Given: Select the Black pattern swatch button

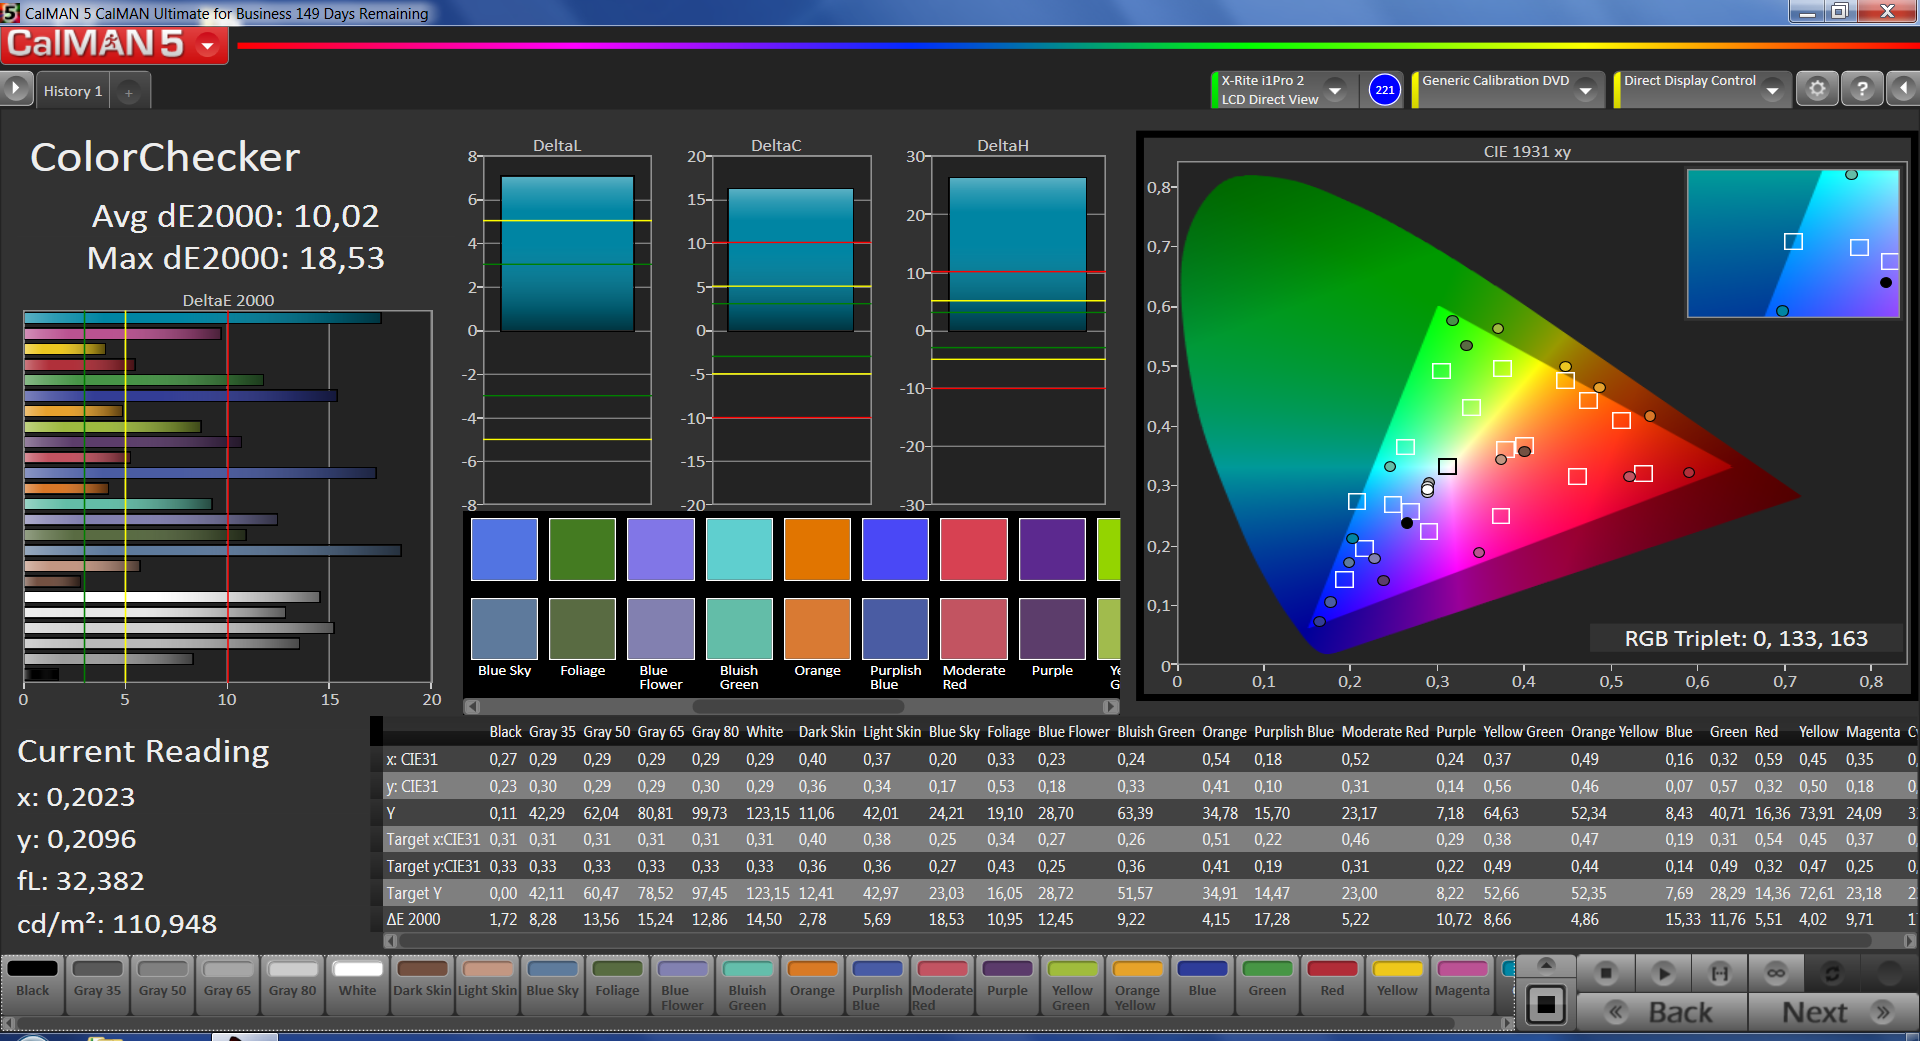Looking at the screenshot, I should [33, 985].
